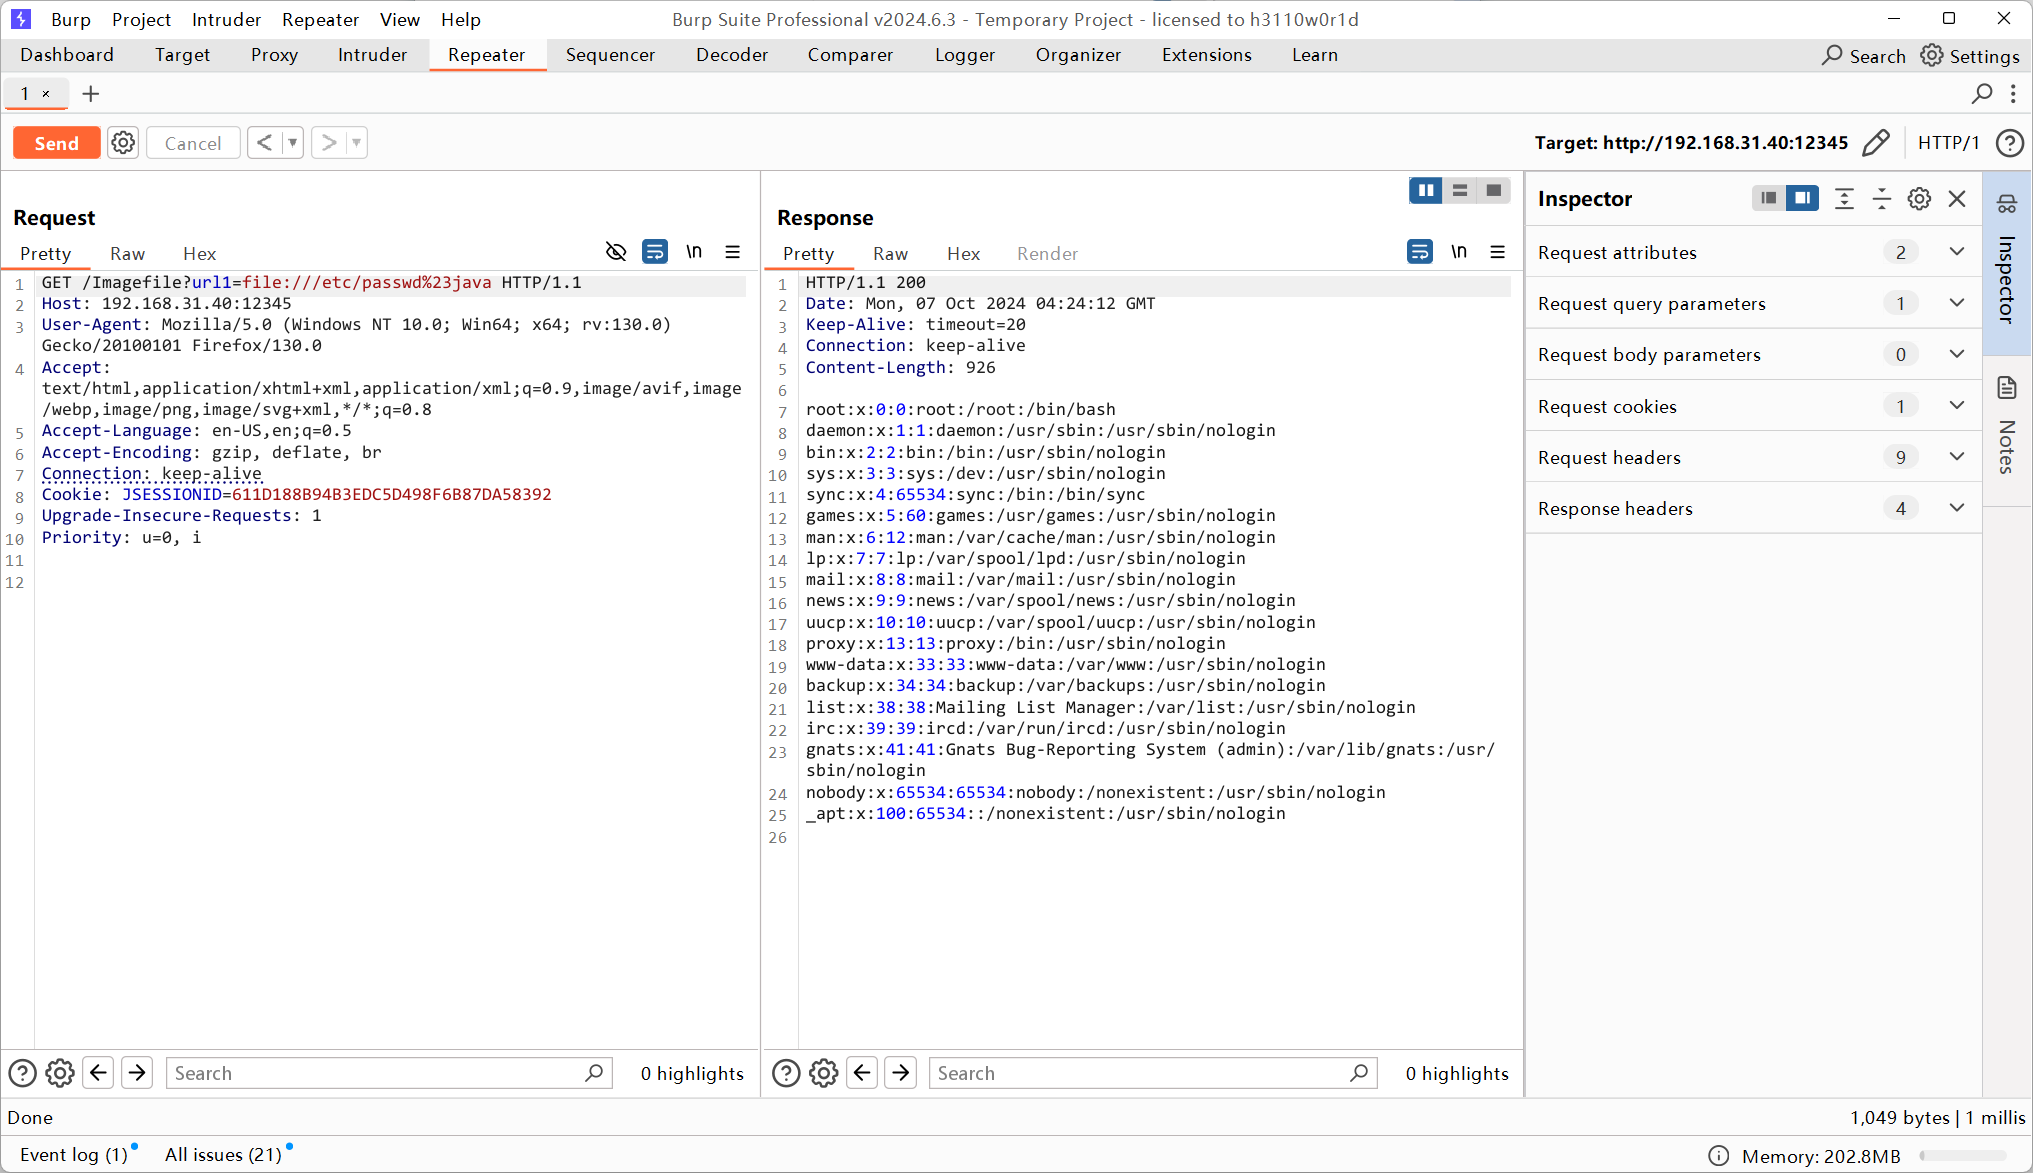This screenshot has width=2033, height=1173.
Task: Click the memory info icon
Action: tap(1718, 1156)
